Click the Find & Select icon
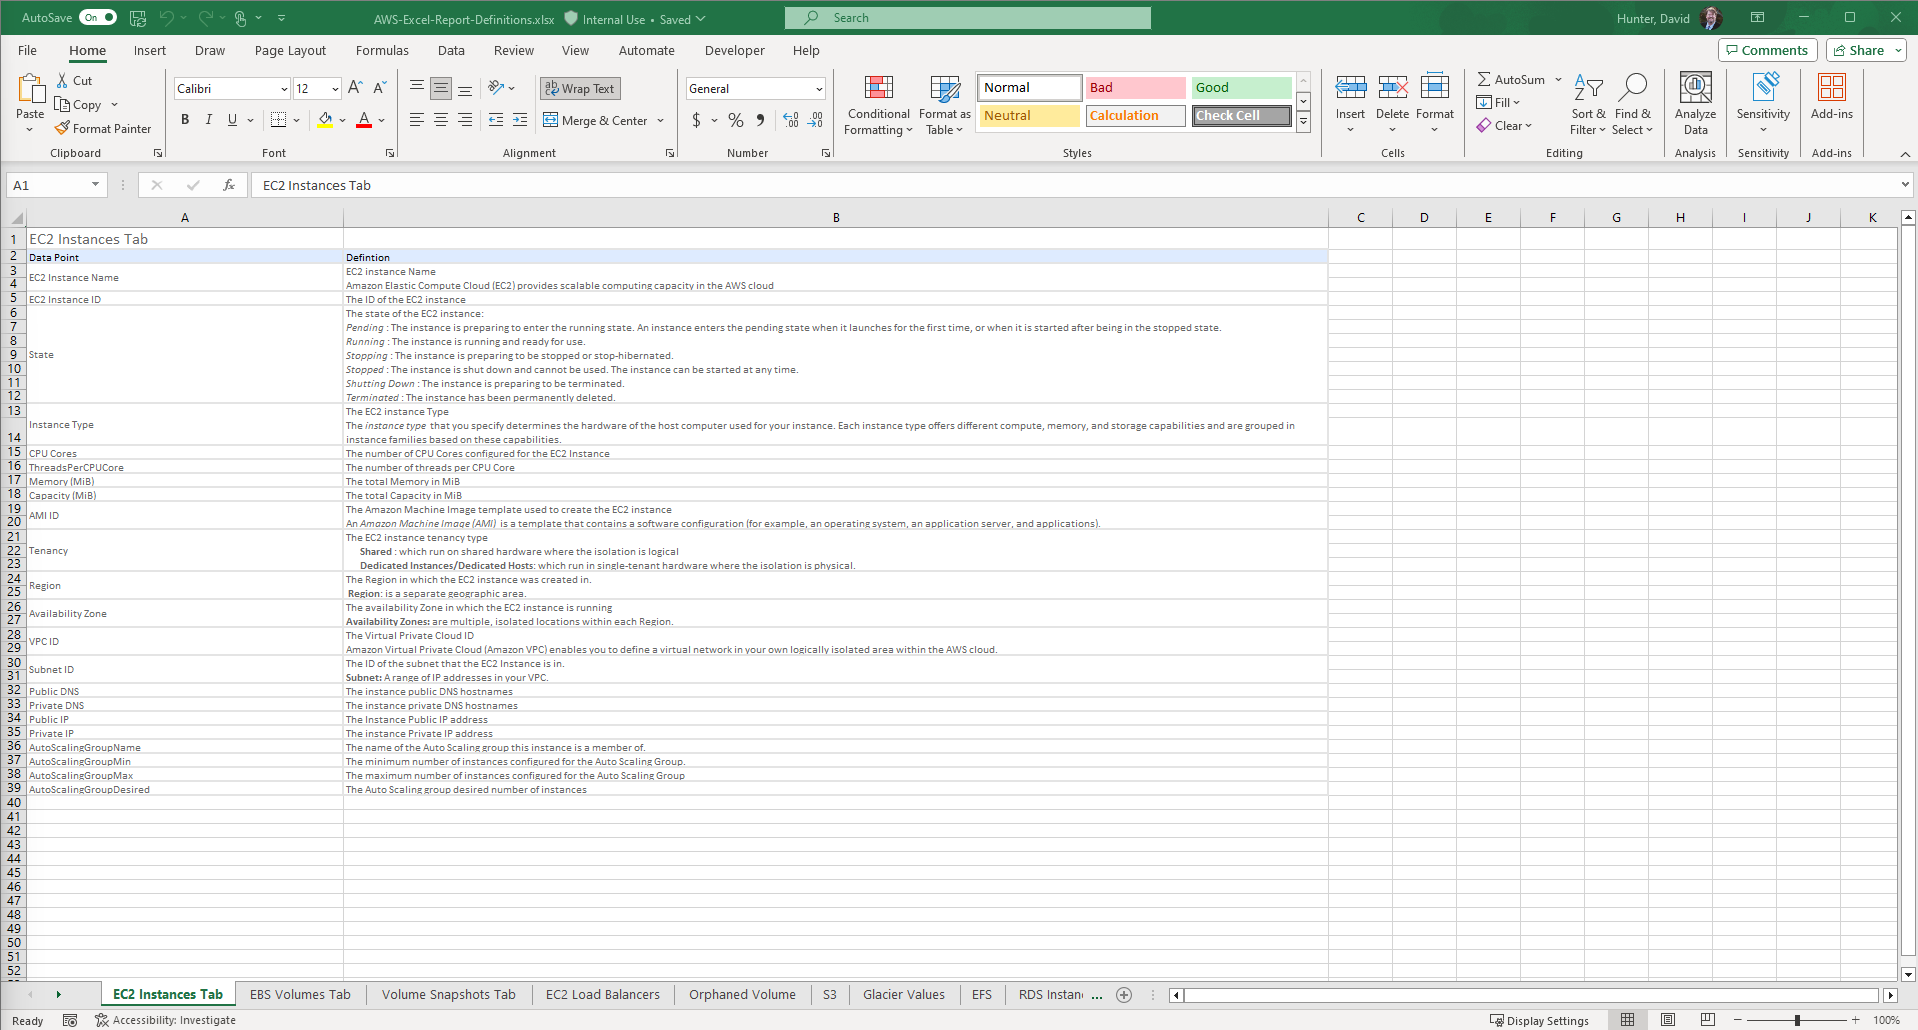The height and width of the screenshot is (1030, 1918). (x=1632, y=104)
